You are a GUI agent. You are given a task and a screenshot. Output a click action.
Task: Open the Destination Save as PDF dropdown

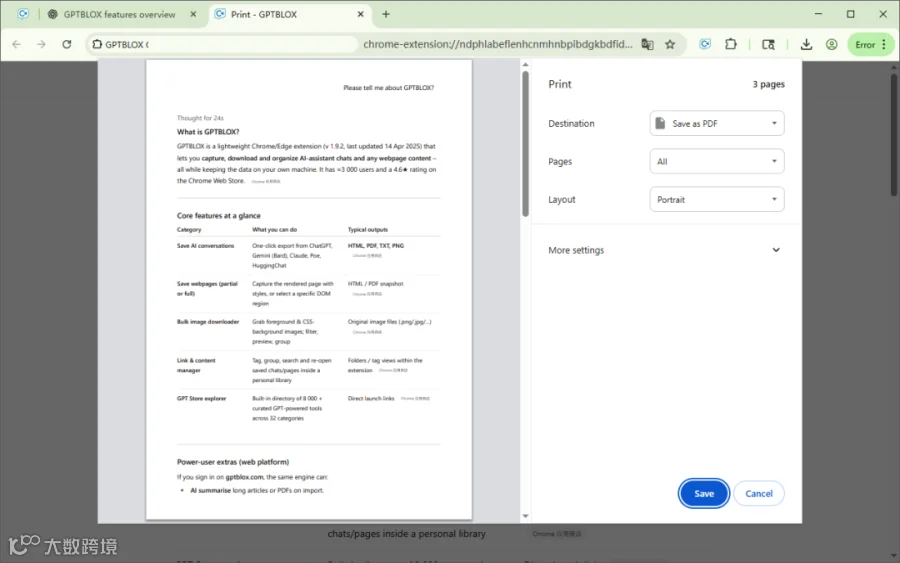[x=716, y=123]
